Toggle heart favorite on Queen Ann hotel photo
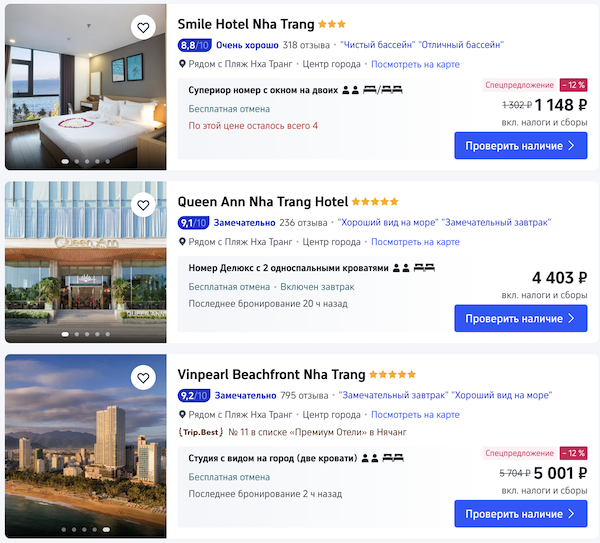Viewport: 600px width, 543px height. click(x=143, y=205)
